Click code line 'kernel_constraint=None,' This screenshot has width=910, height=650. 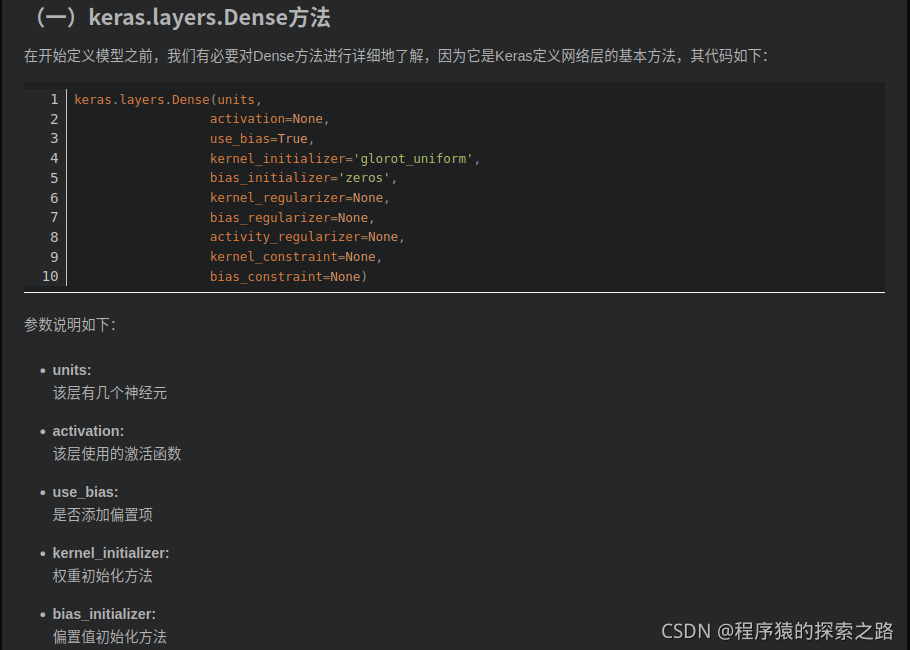click(x=295, y=257)
